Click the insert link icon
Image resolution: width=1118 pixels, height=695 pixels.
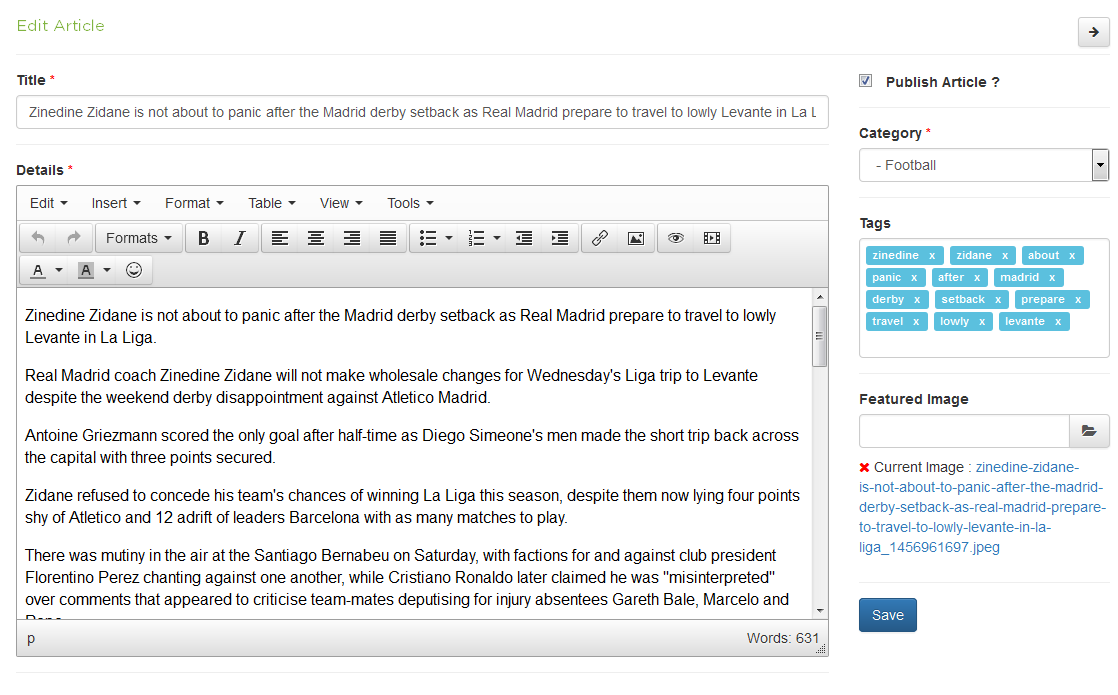pyautogui.click(x=600, y=238)
